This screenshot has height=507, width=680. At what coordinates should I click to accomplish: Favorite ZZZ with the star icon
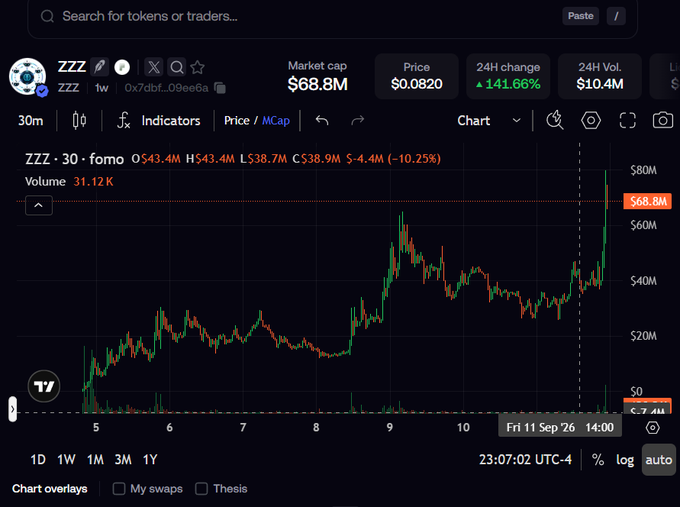pos(197,67)
